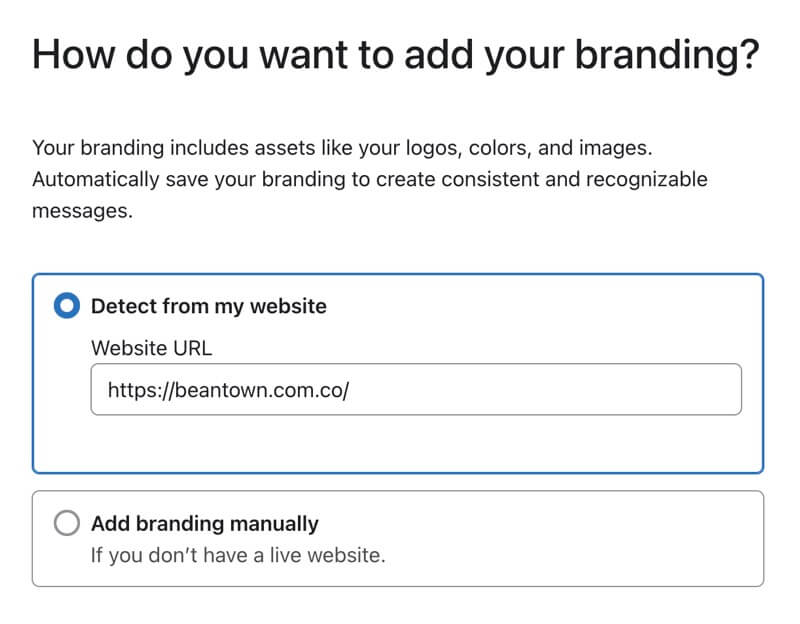Click the word "messages." ending the description
800x624 pixels.
click(82, 212)
